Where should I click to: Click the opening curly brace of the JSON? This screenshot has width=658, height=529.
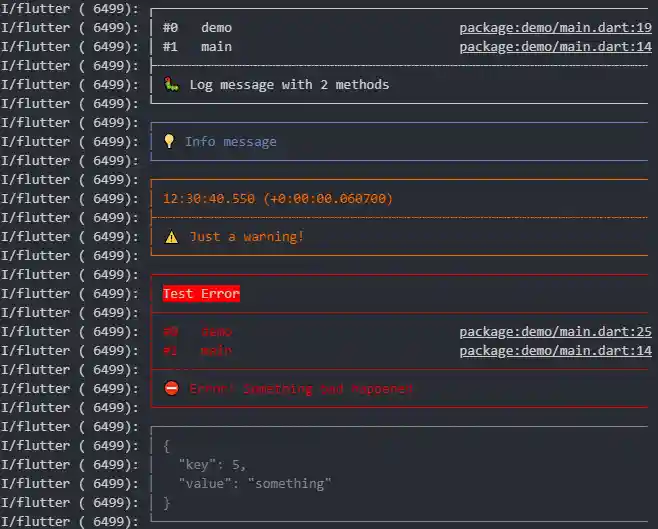167,446
